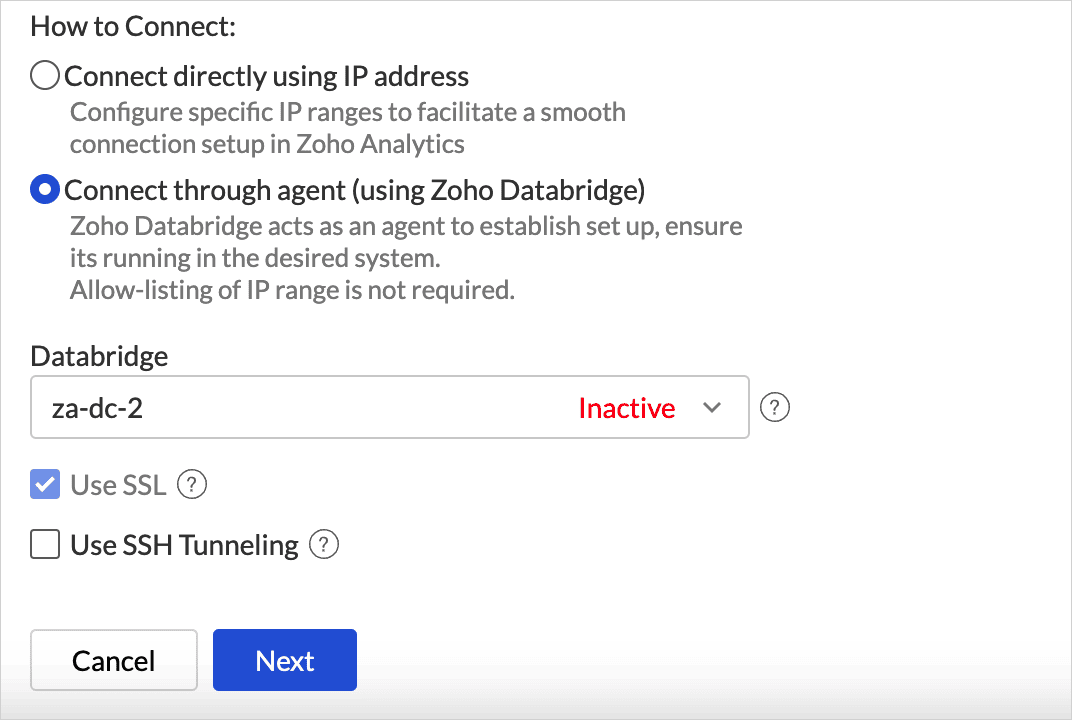Click the 'Configure specific IP ranges' description text
Image resolution: width=1072 pixels, height=720 pixels.
(347, 112)
